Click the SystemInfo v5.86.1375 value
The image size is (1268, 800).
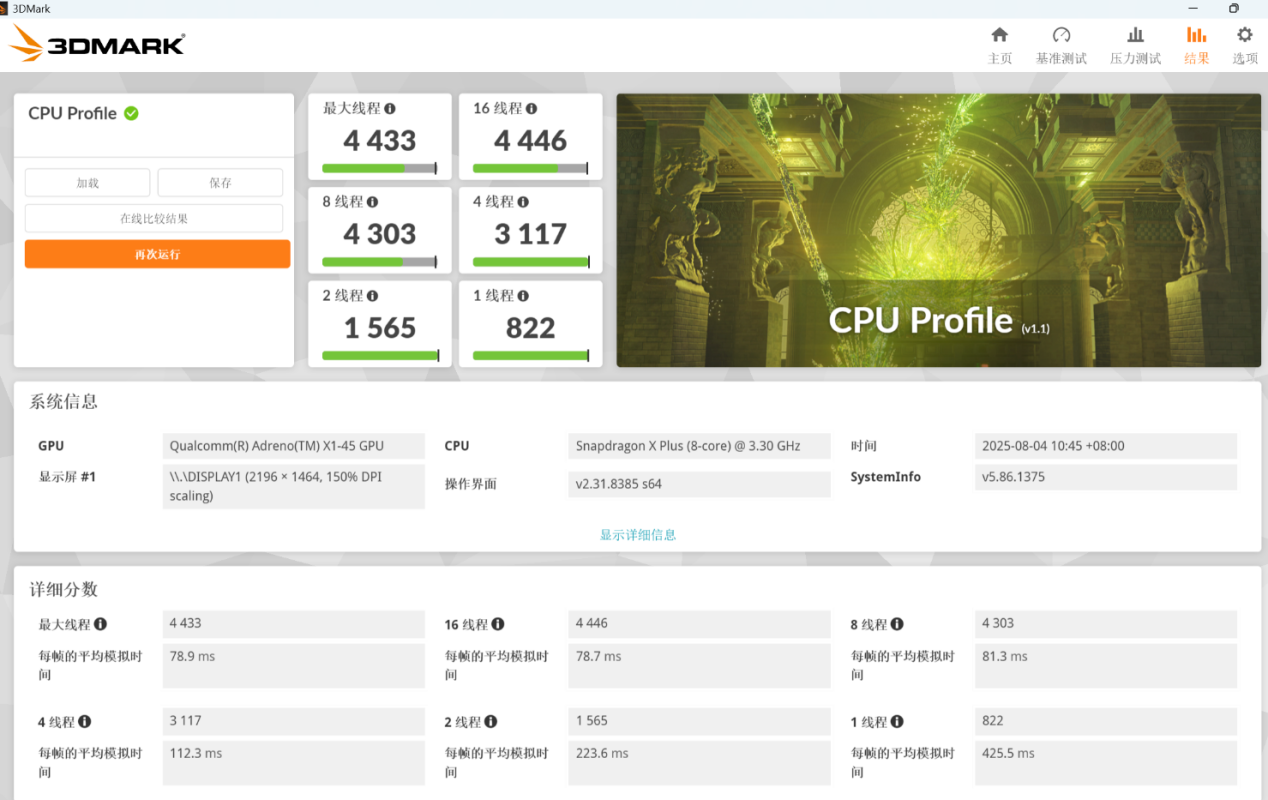[1106, 477]
